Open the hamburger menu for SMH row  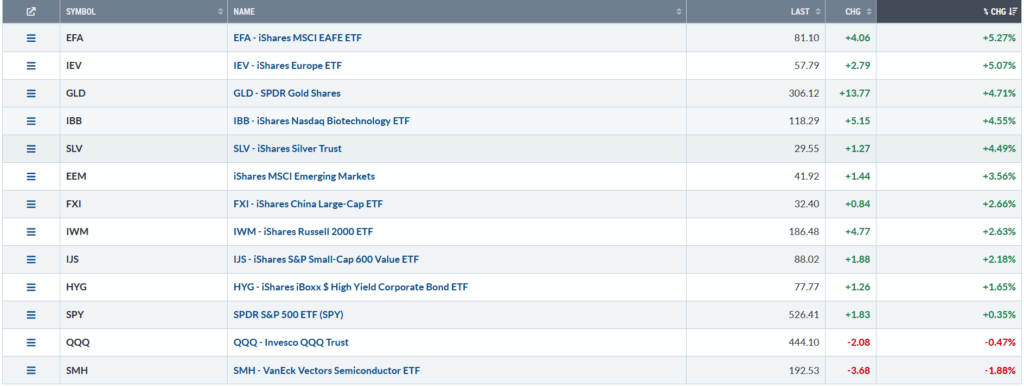click(31, 370)
